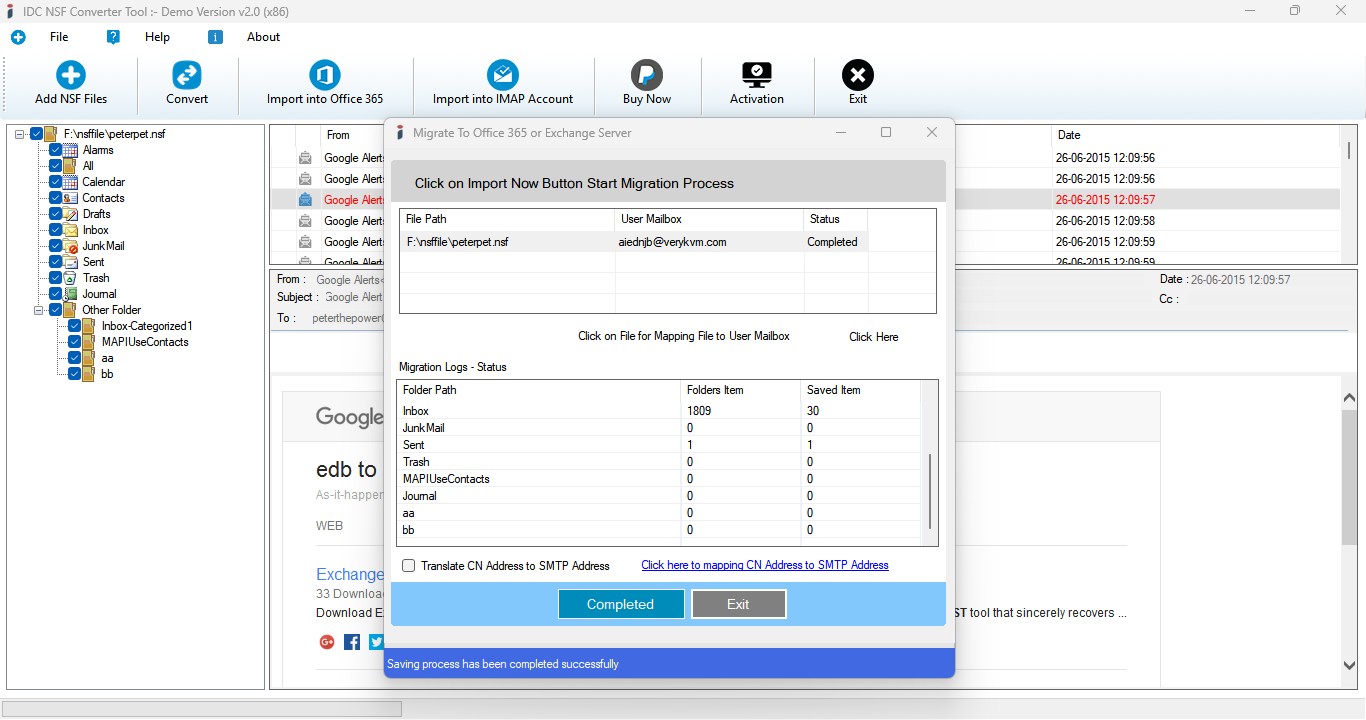The height and width of the screenshot is (720, 1366).
Task: Click the Google Plus share icon in preview
Action: [327, 642]
